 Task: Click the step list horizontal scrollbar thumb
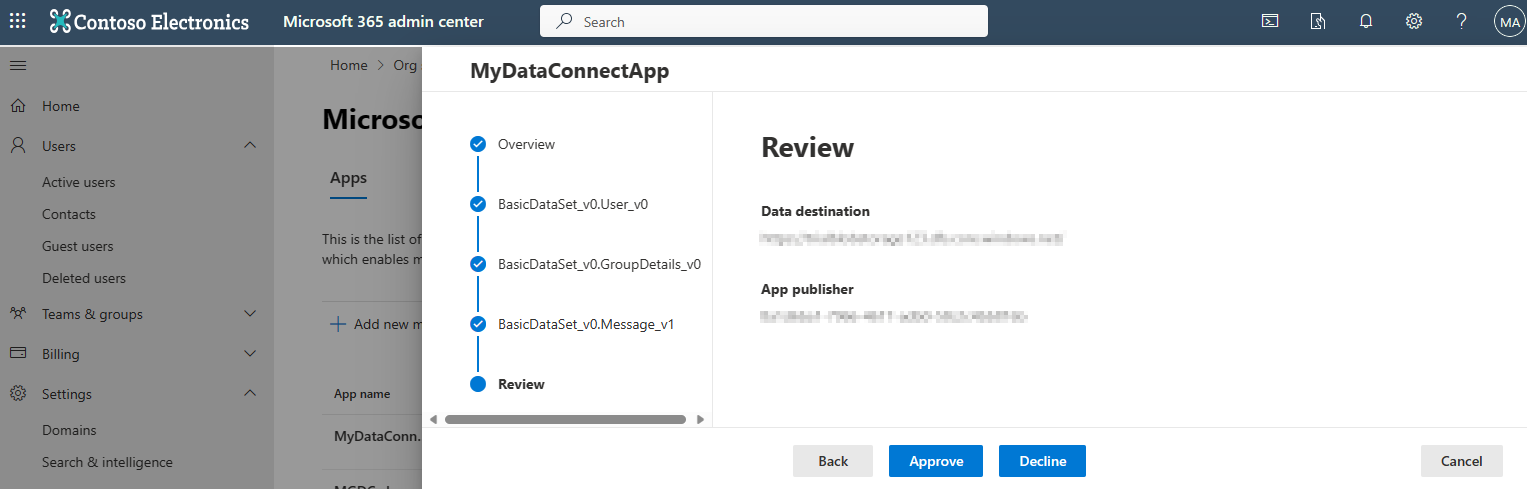click(x=565, y=420)
